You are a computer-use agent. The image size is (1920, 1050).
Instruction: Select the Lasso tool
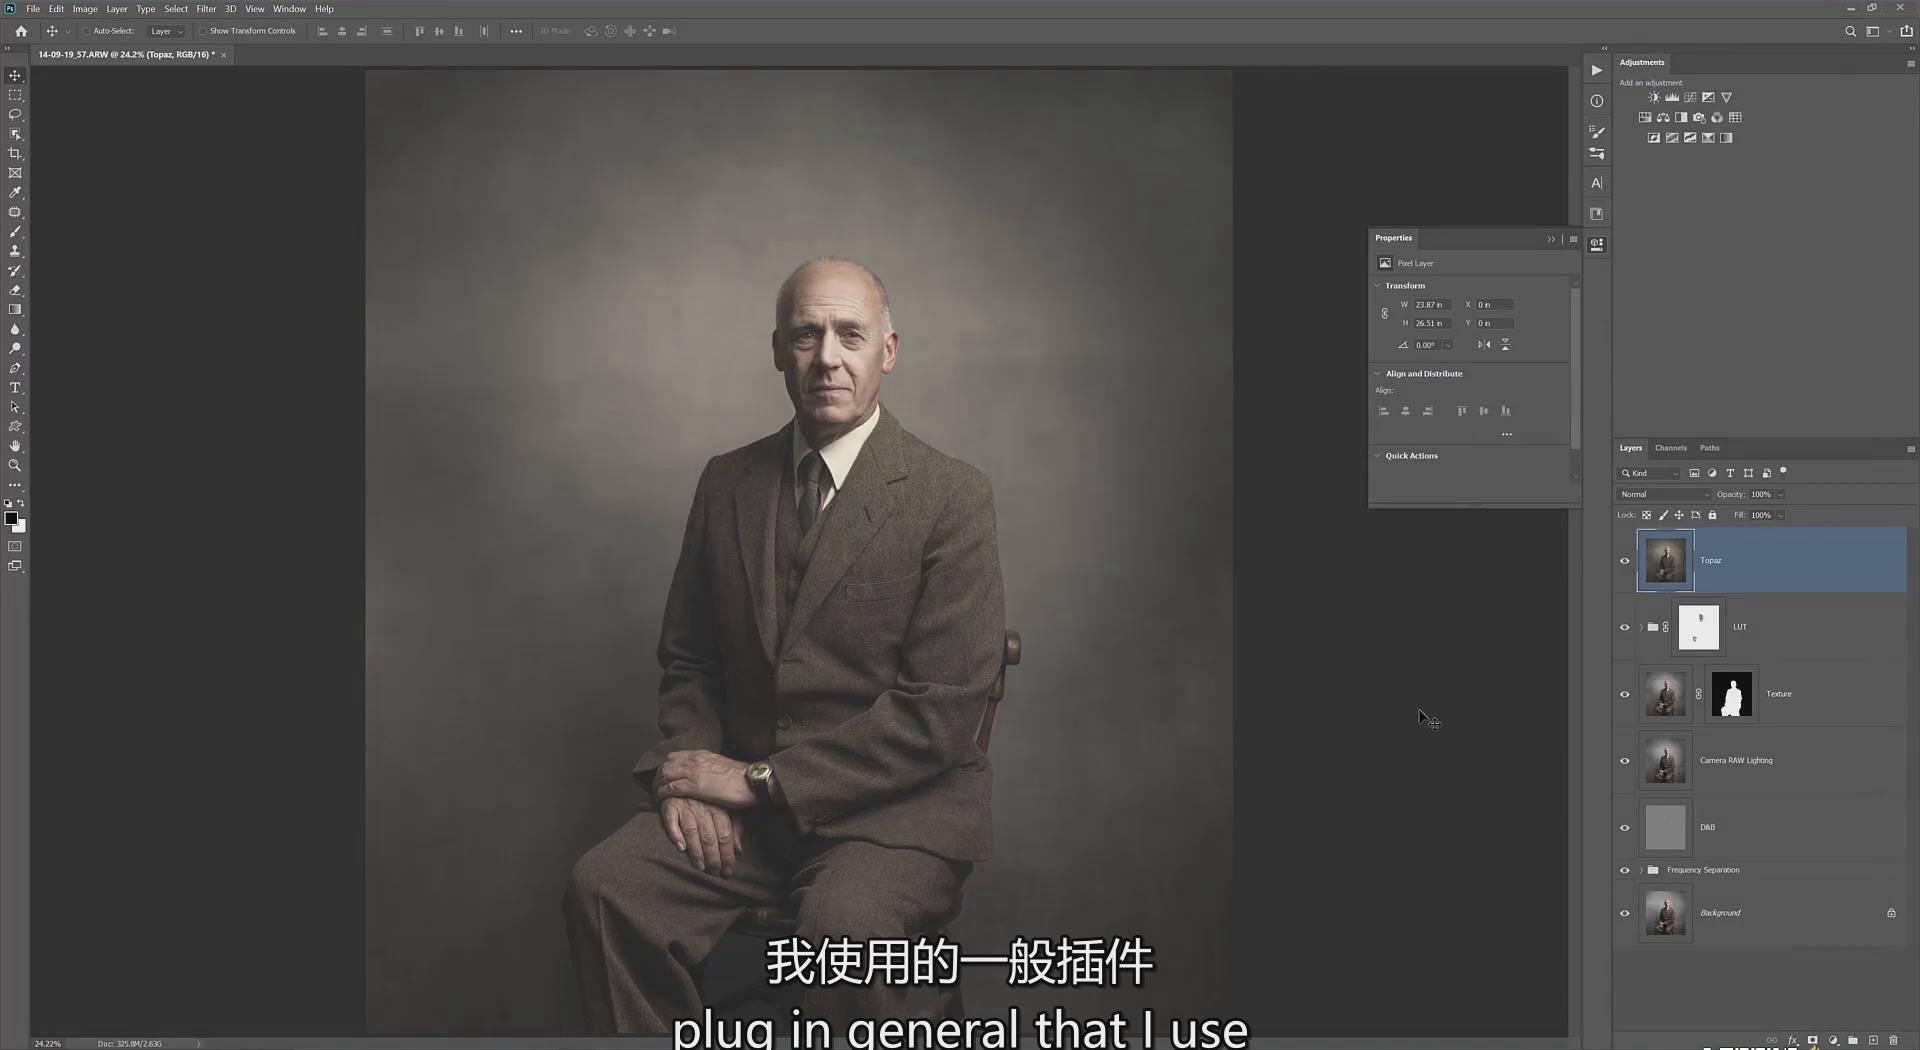point(15,115)
